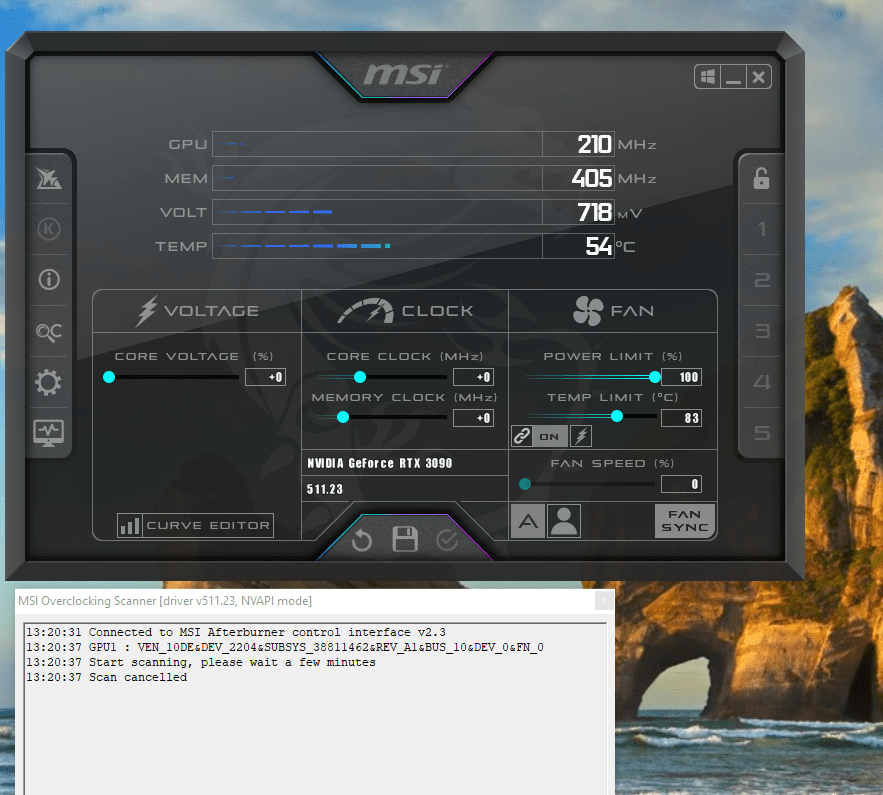
Task: Enable user defined fan control icon
Action: [564, 521]
